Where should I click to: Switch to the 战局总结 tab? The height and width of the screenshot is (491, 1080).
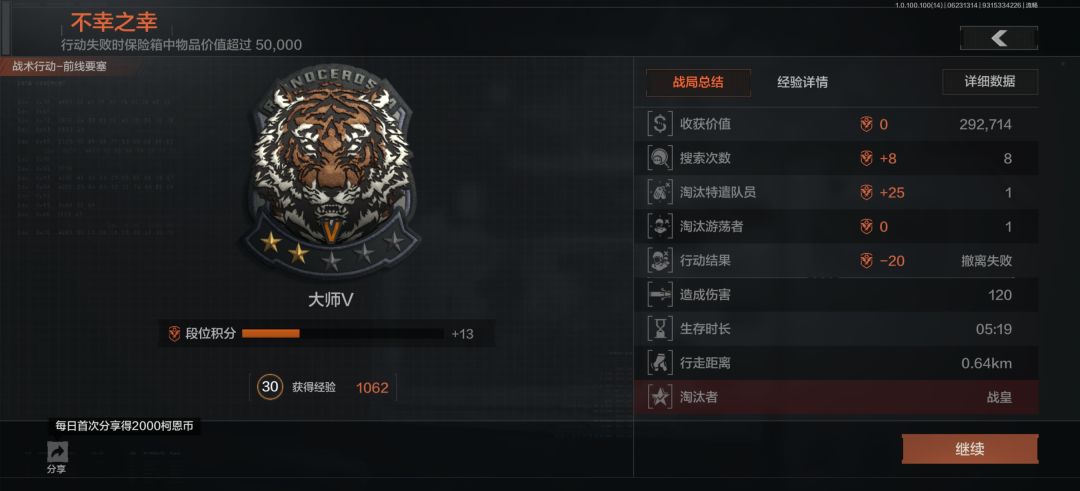coord(698,82)
